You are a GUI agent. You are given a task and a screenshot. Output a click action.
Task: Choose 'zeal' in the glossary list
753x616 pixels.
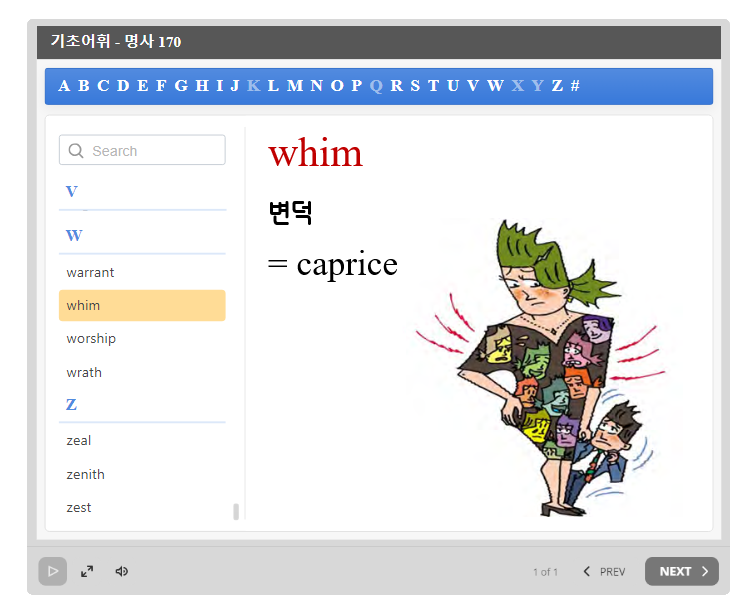pyautogui.click(x=79, y=441)
